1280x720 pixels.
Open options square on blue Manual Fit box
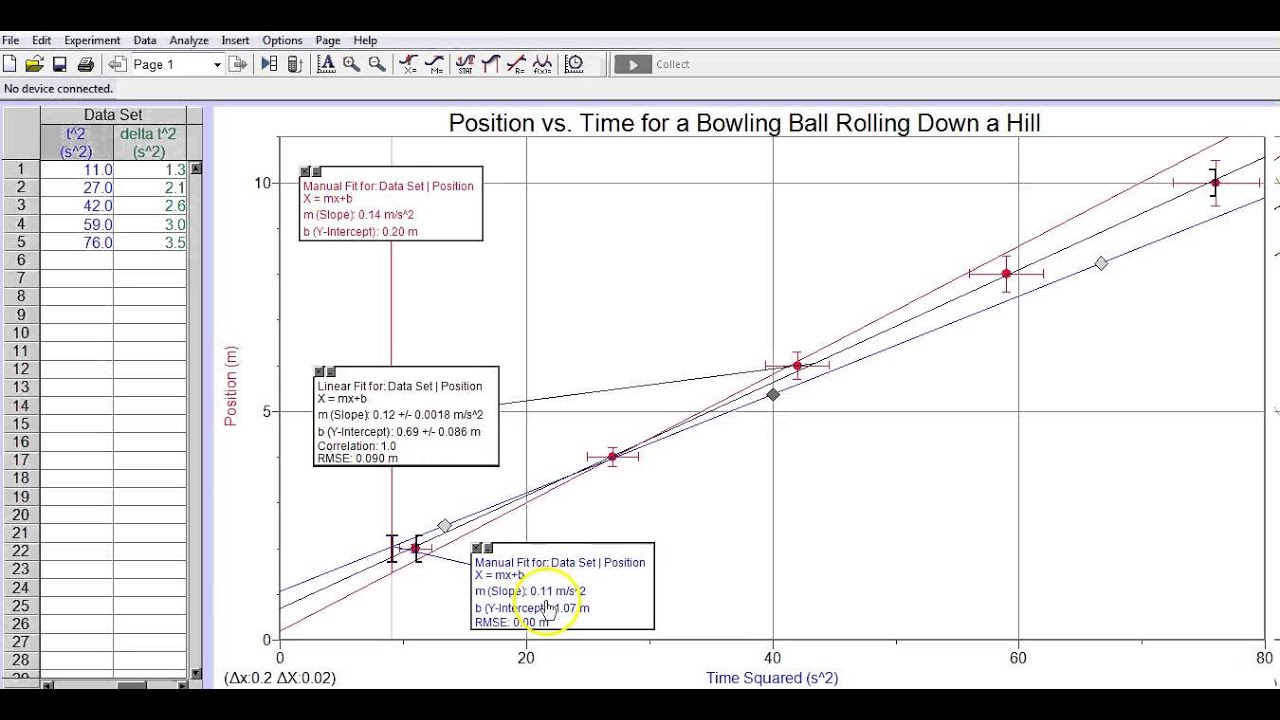click(x=489, y=548)
